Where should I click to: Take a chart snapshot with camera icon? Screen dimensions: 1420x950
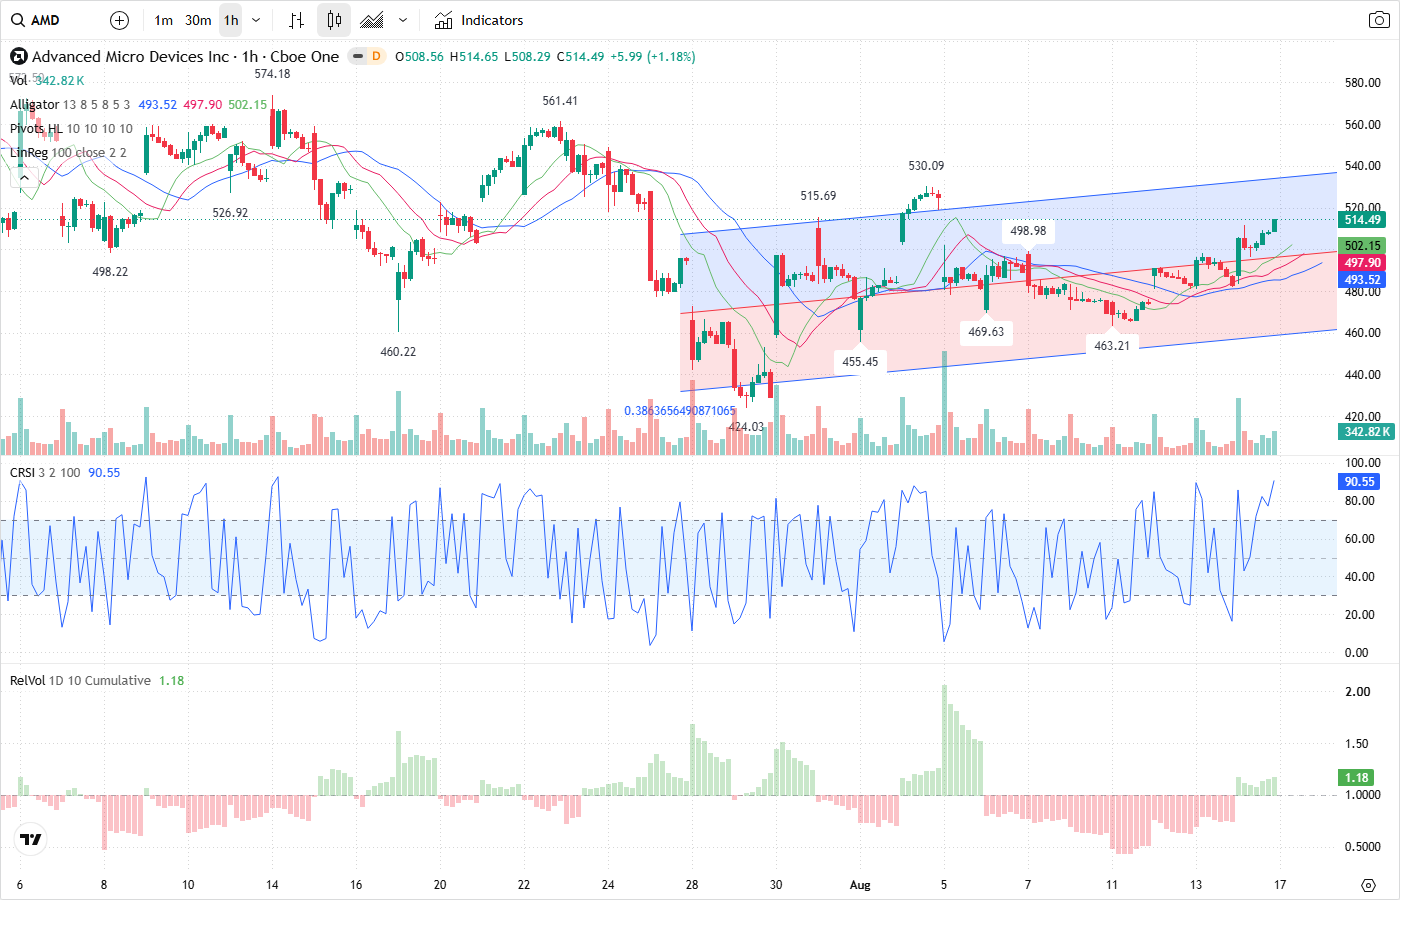click(1379, 20)
